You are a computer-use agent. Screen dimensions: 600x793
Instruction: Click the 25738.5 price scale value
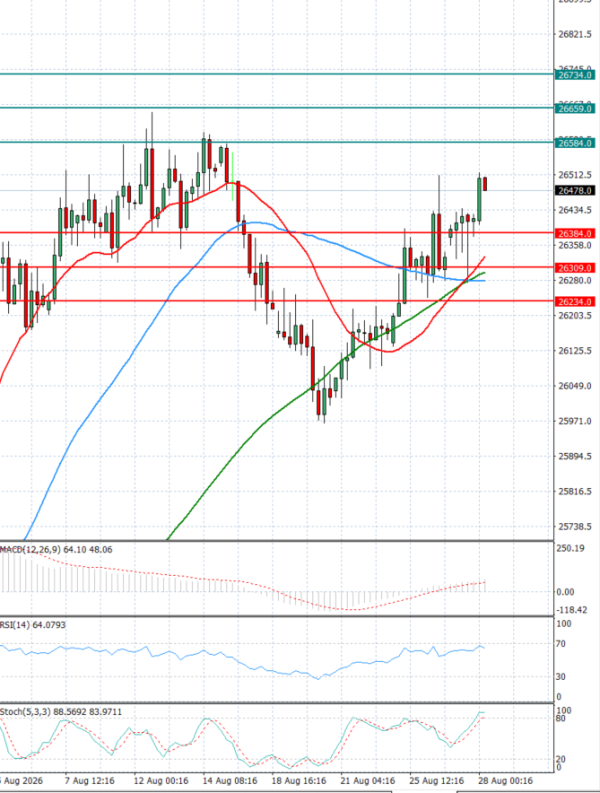[575, 526]
